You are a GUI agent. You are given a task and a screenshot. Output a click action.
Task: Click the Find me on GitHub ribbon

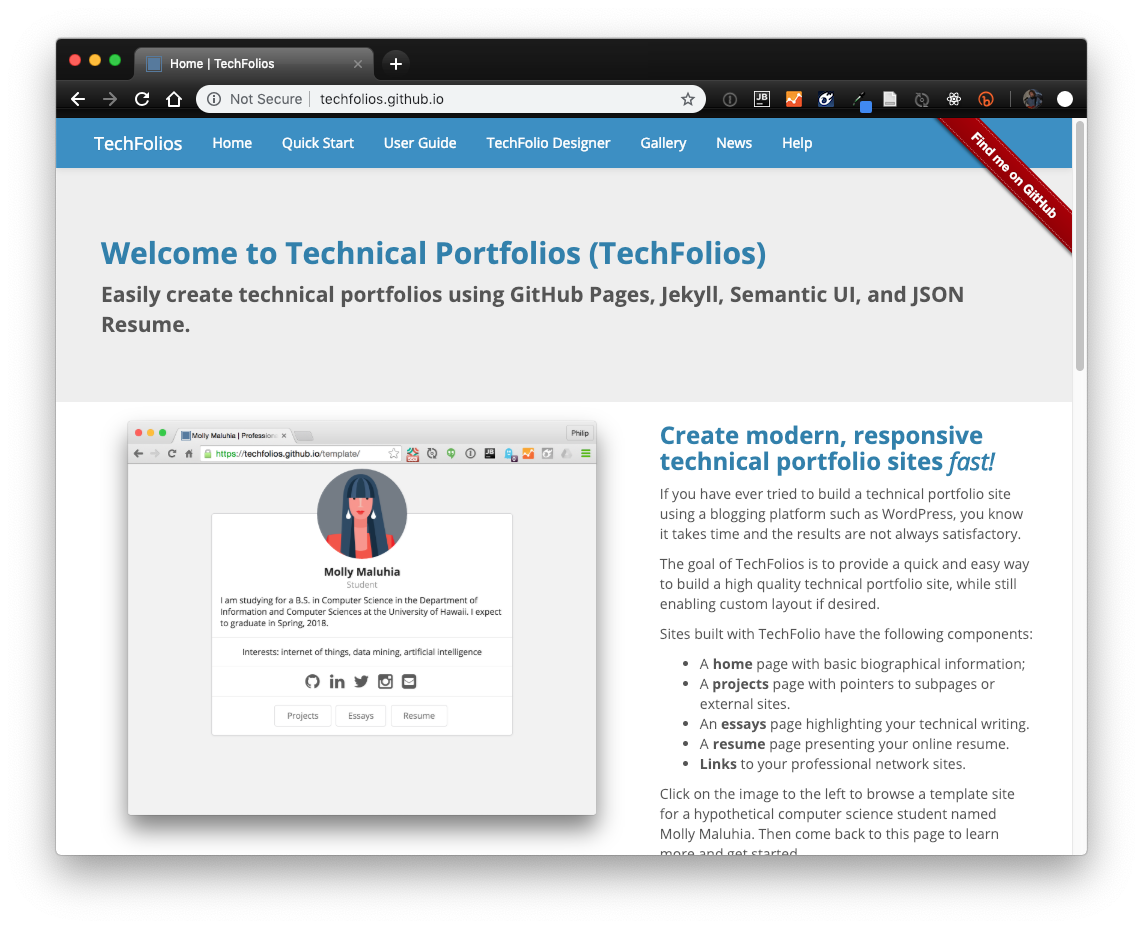coord(1014,176)
